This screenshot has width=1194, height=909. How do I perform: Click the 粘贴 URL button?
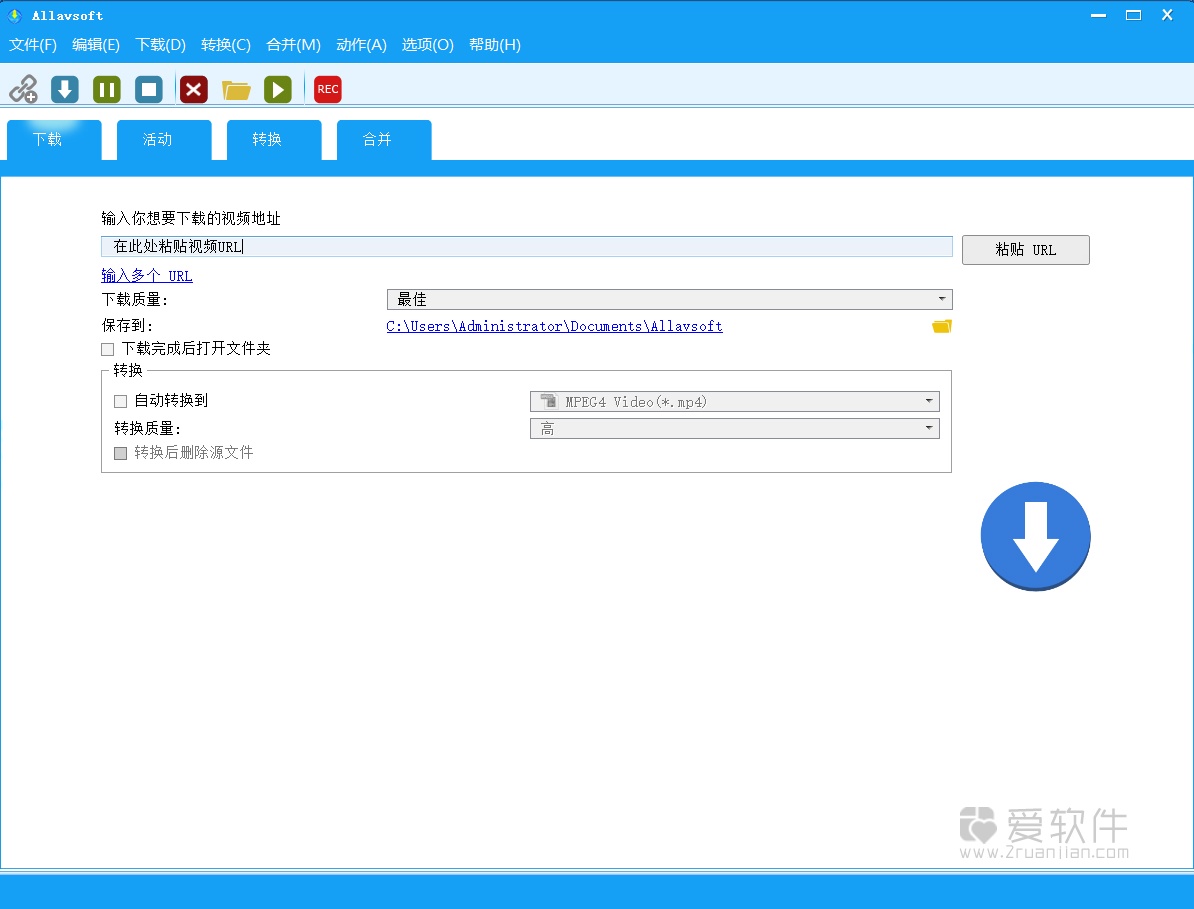coord(1026,250)
